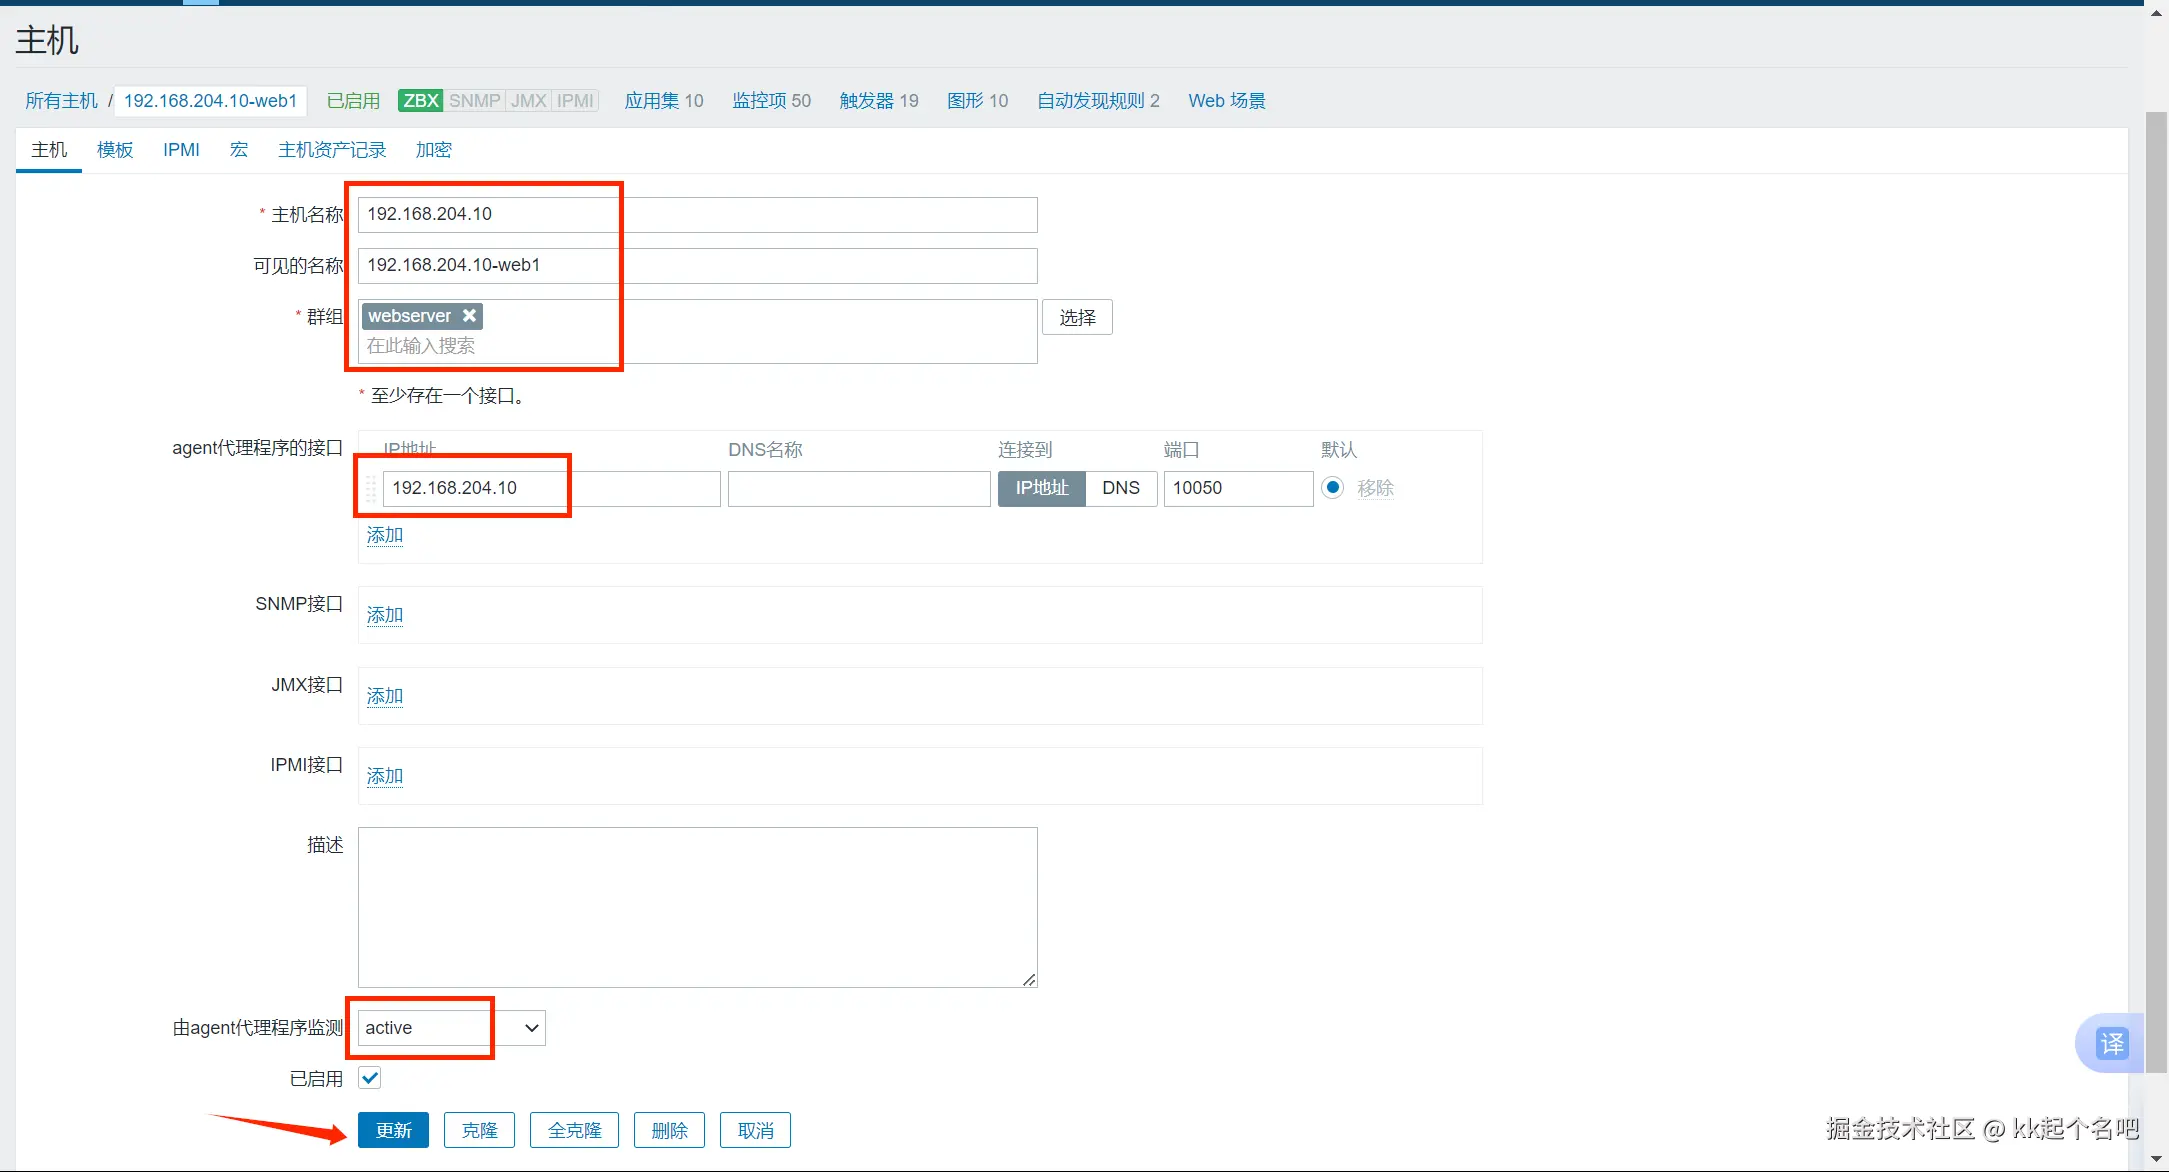Click the JMX availability badge
Image resolution: width=2169 pixels, height=1172 pixels.
click(x=529, y=101)
